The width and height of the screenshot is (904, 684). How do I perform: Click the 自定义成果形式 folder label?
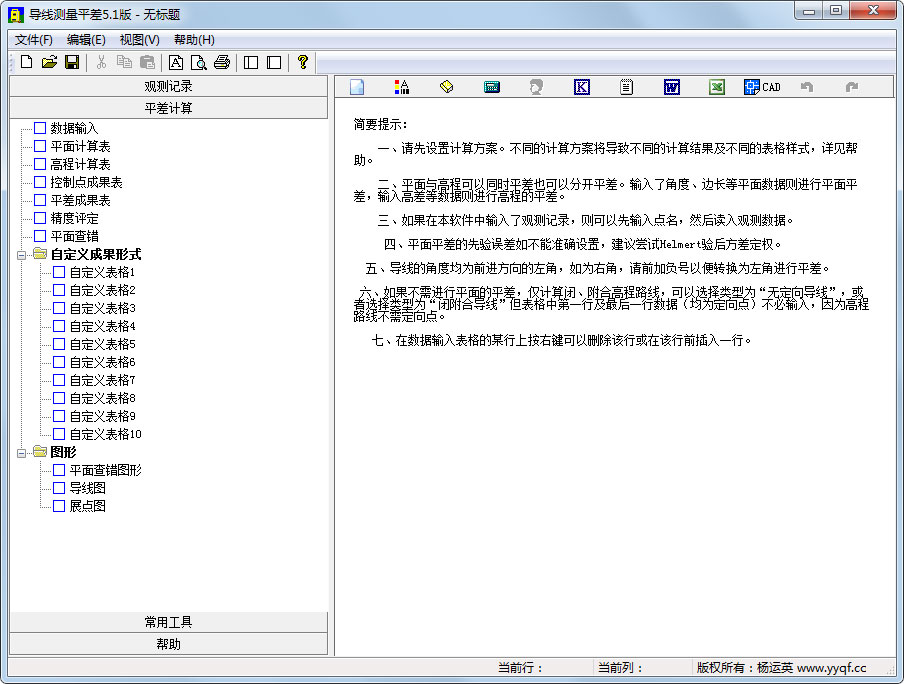click(x=96, y=254)
